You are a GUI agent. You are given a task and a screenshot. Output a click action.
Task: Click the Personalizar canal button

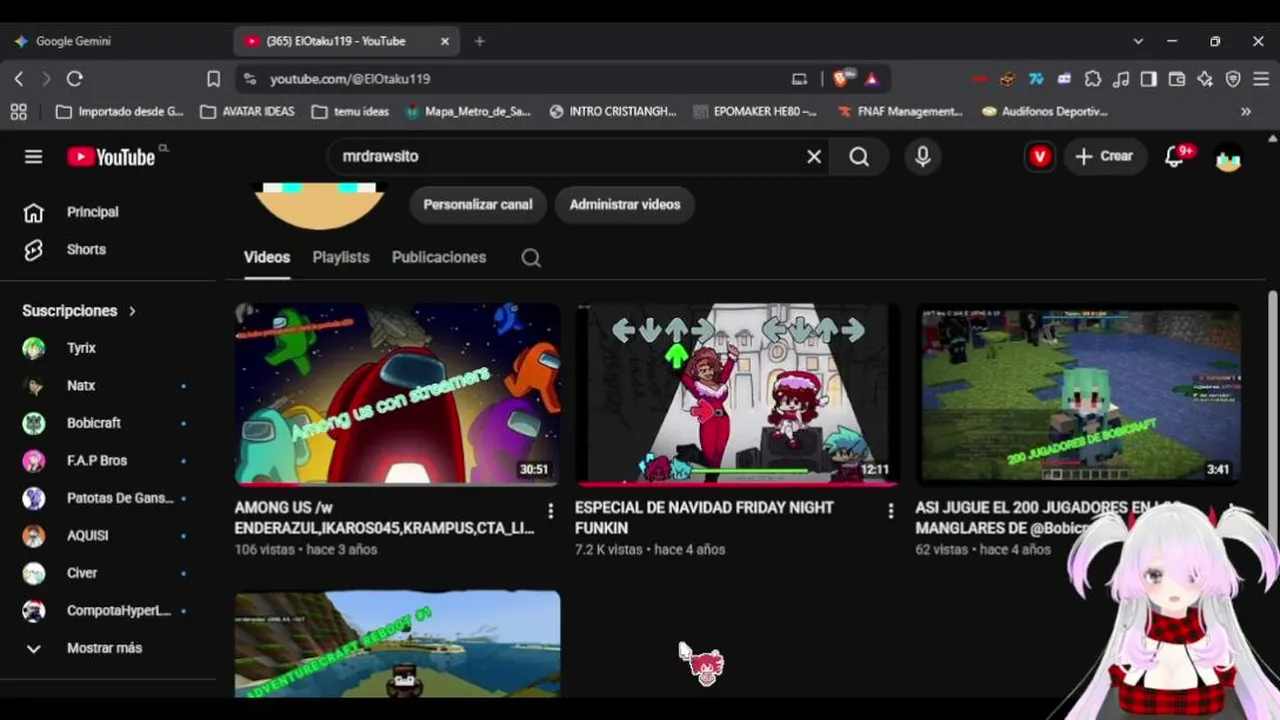click(478, 204)
